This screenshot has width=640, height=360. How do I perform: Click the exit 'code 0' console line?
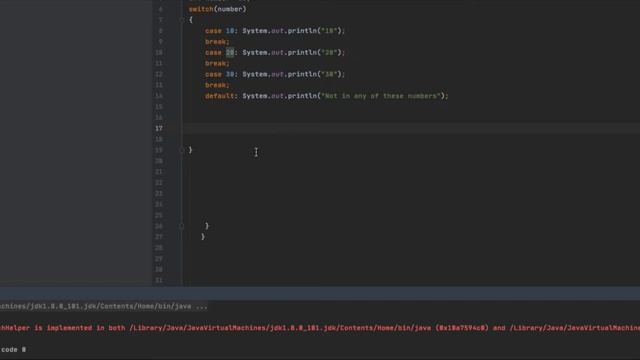(x=13, y=349)
